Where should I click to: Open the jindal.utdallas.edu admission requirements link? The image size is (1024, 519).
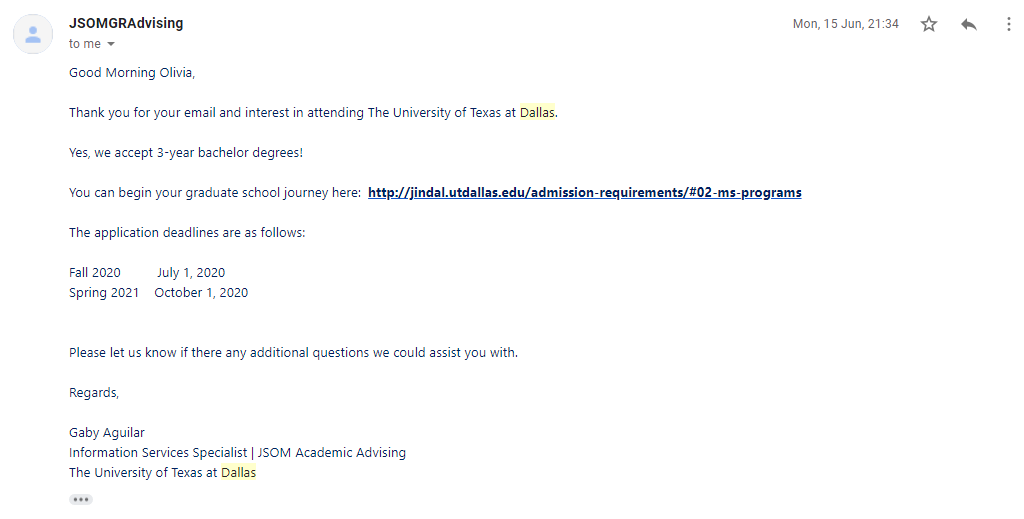(x=584, y=193)
